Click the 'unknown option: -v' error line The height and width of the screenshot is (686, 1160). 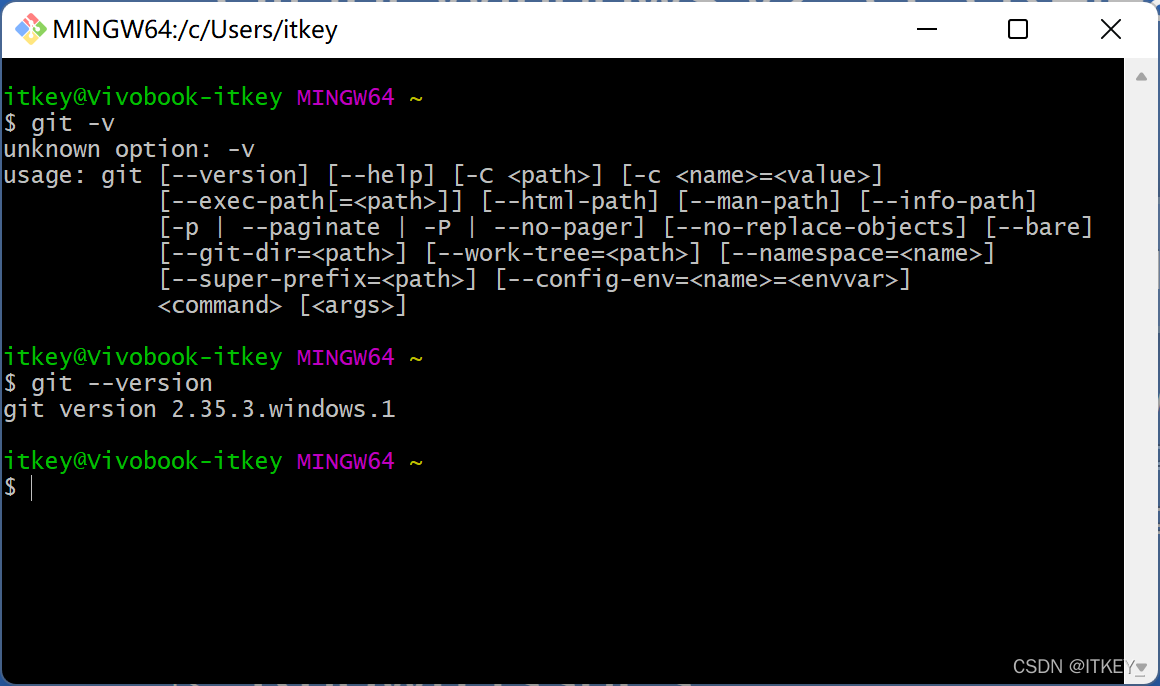click(129, 149)
